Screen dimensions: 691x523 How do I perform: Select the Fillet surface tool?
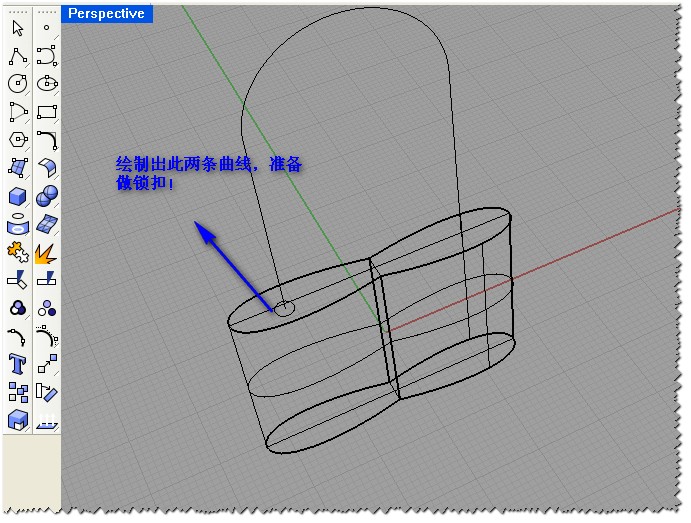(46, 168)
